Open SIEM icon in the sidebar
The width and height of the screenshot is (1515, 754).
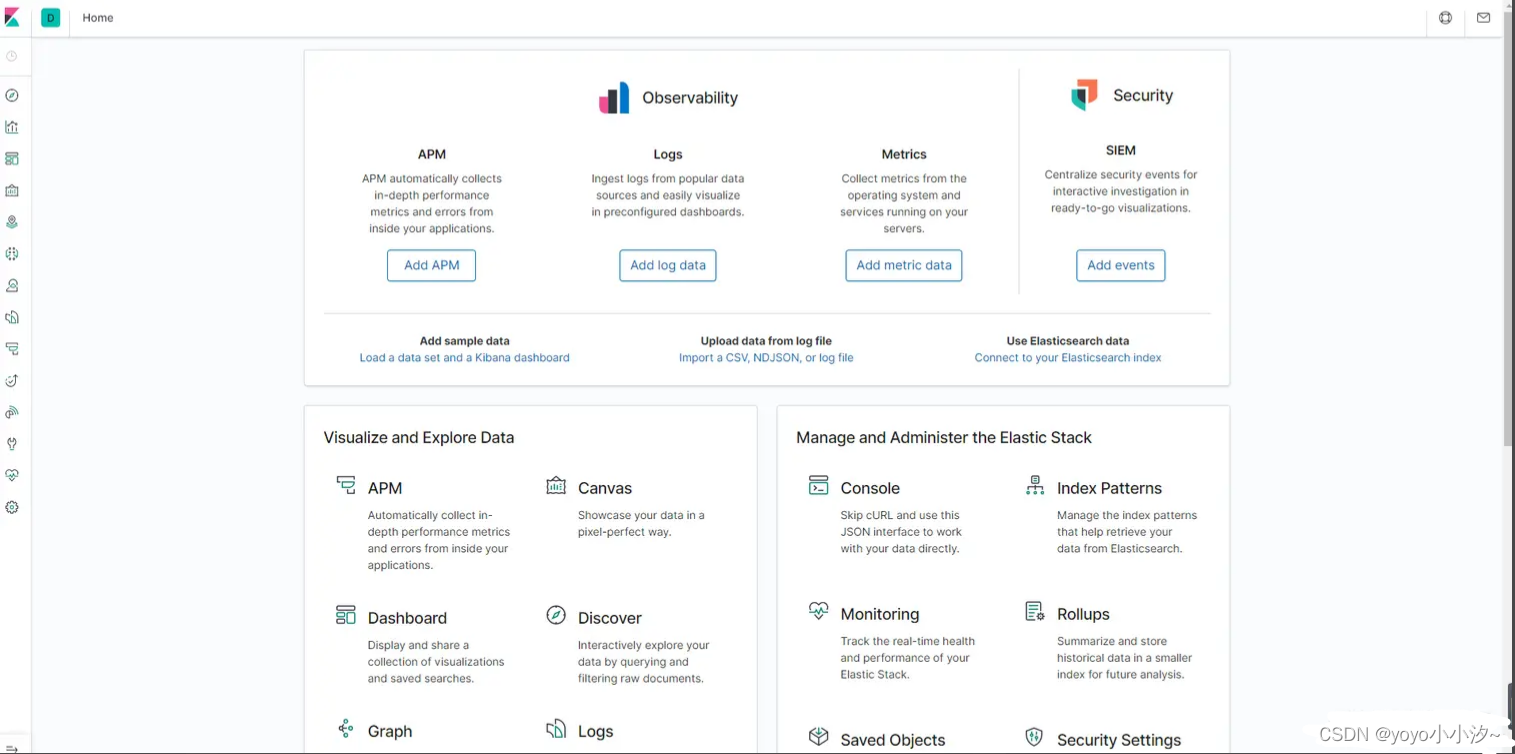[x=12, y=412]
